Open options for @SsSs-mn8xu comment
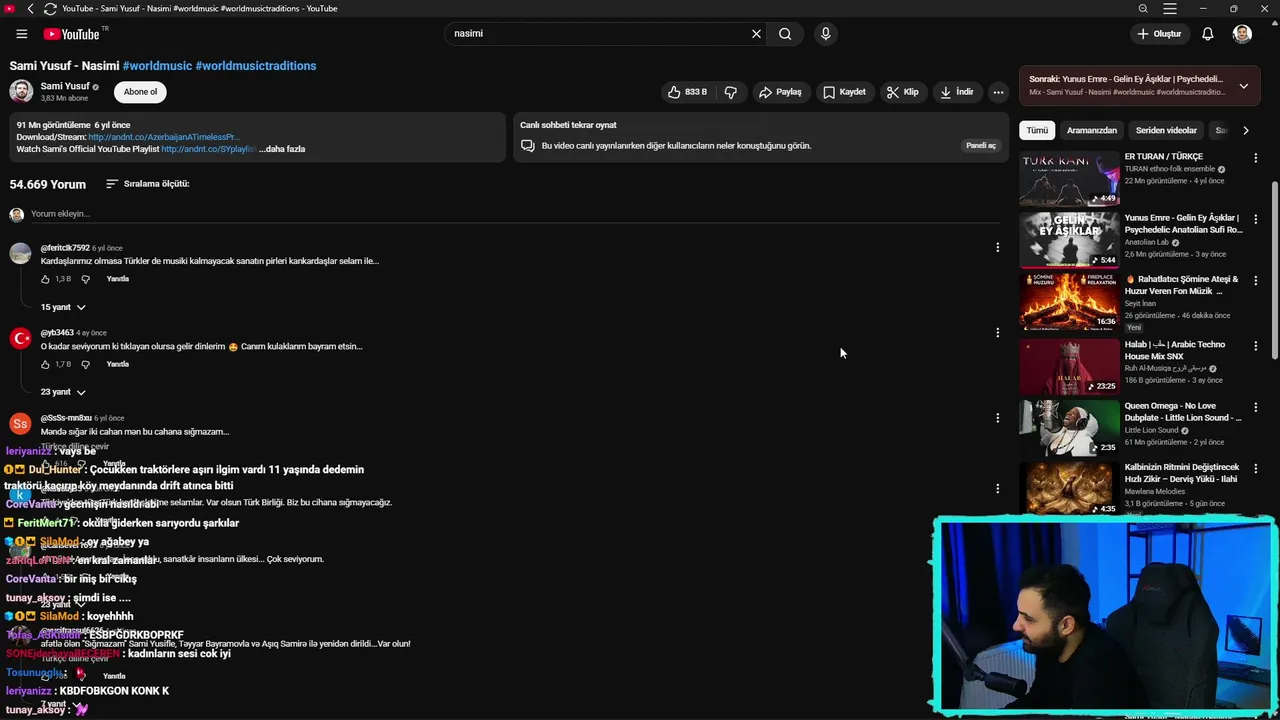The height and width of the screenshot is (720, 1280). pyautogui.click(x=997, y=418)
